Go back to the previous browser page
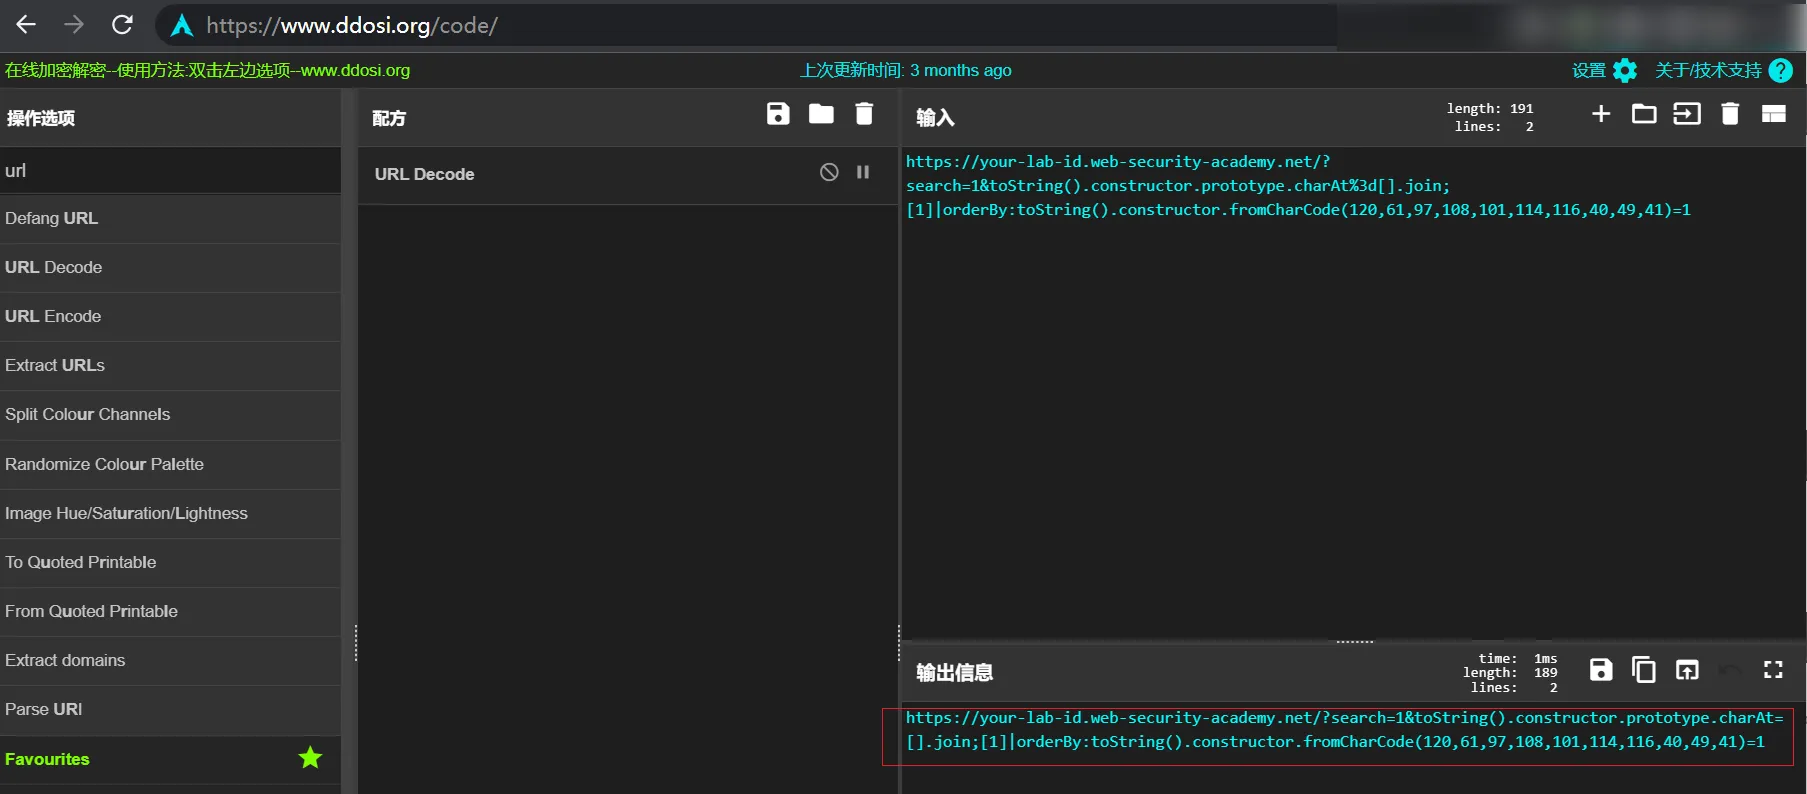Screen dimensions: 1807x794 click(x=26, y=25)
